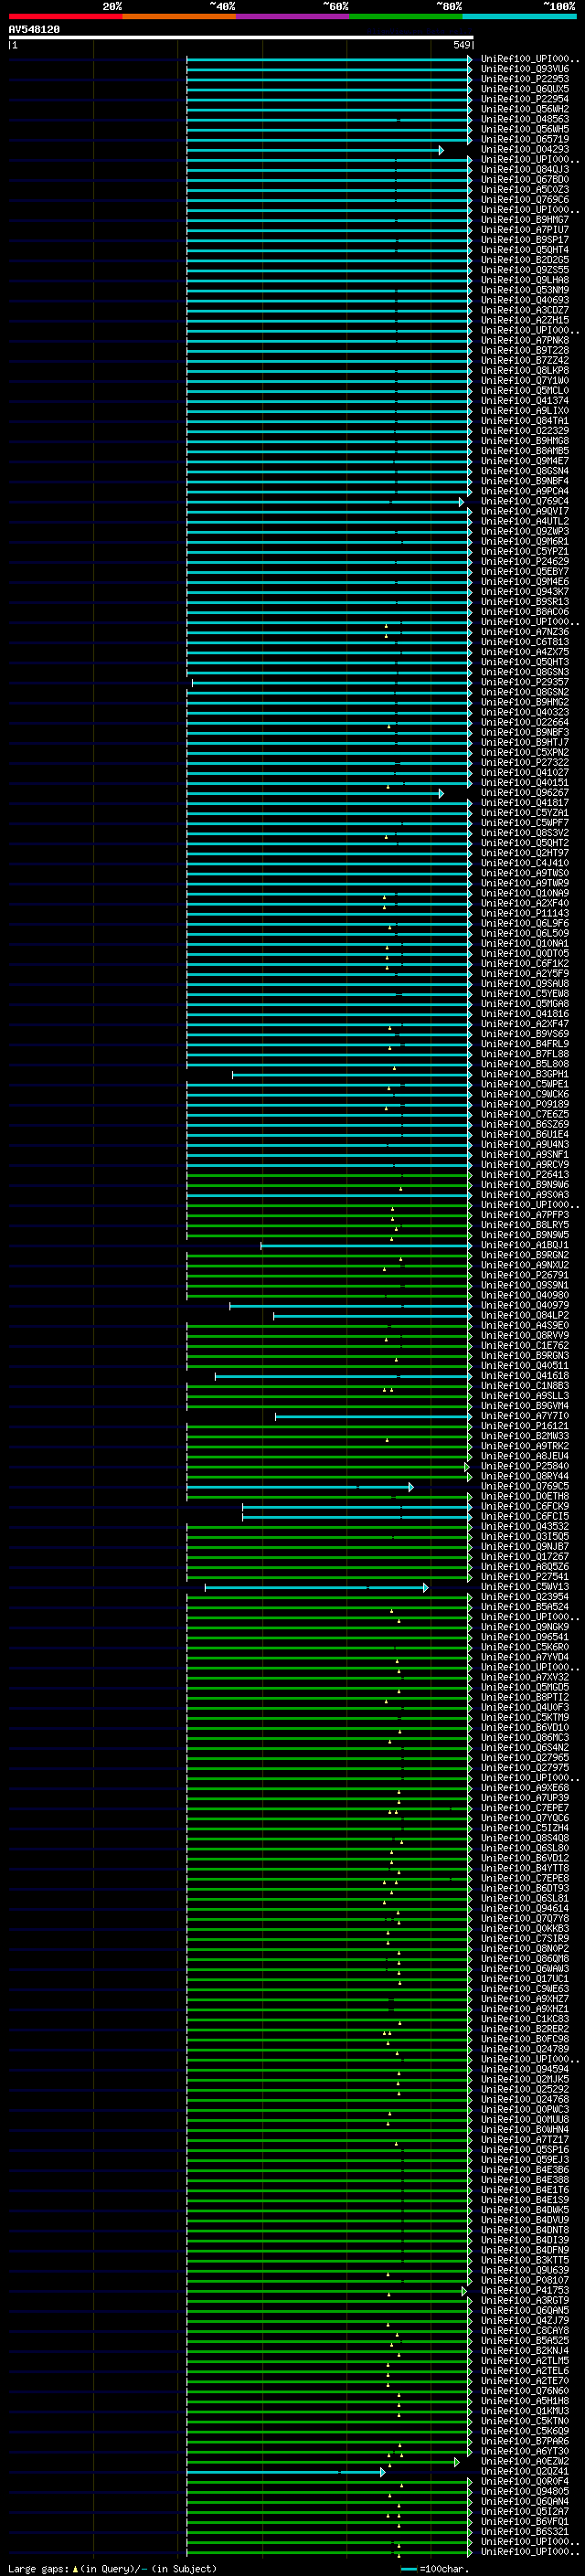This screenshot has width=585, height=2576.
Task: Select the UniRef100_P41753 label
Action: pyautogui.click(x=525, y=2290)
